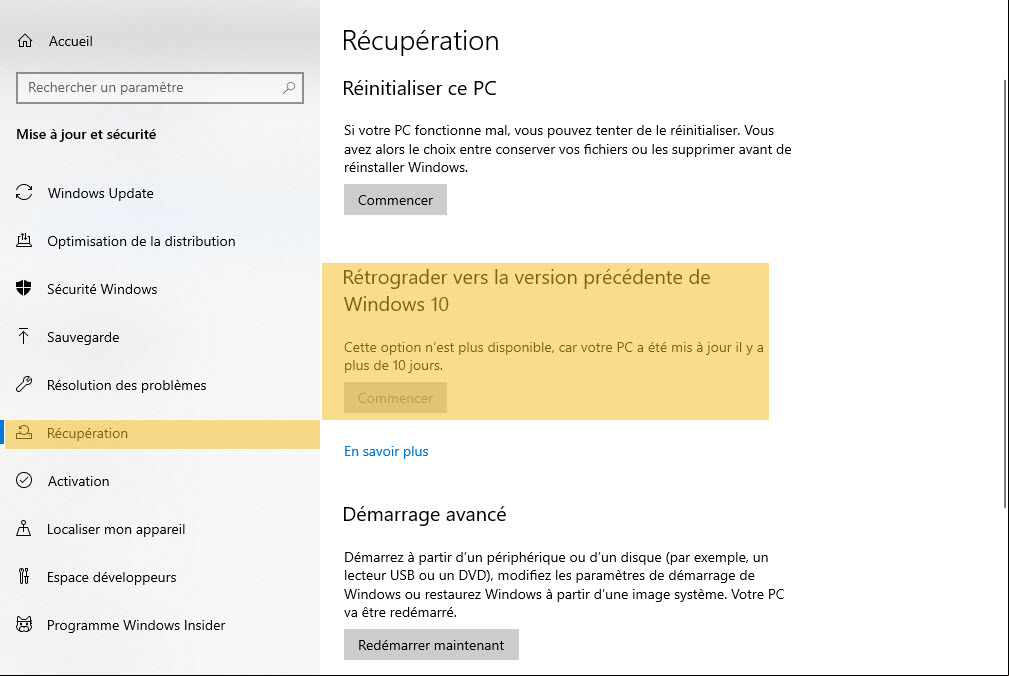Click the 'Si votre PC fonctionne mal' paragraph
The height and width of the screenshot is (676, 1009).
pos(568,149)
